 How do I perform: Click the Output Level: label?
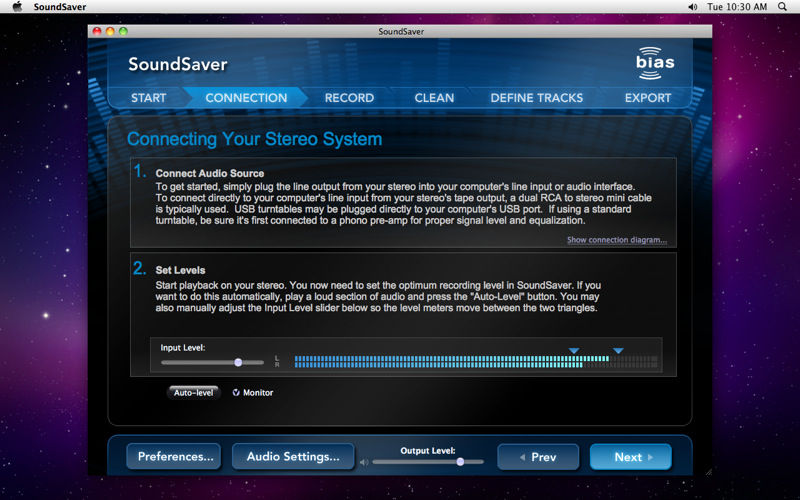(x=428, y=451)
